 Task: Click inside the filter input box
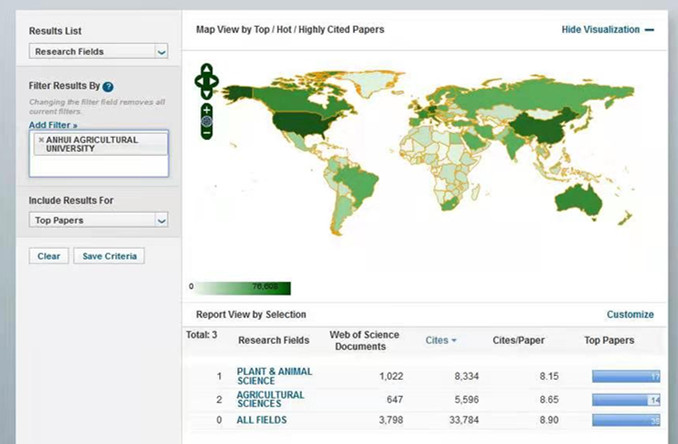tap(98, 165)
